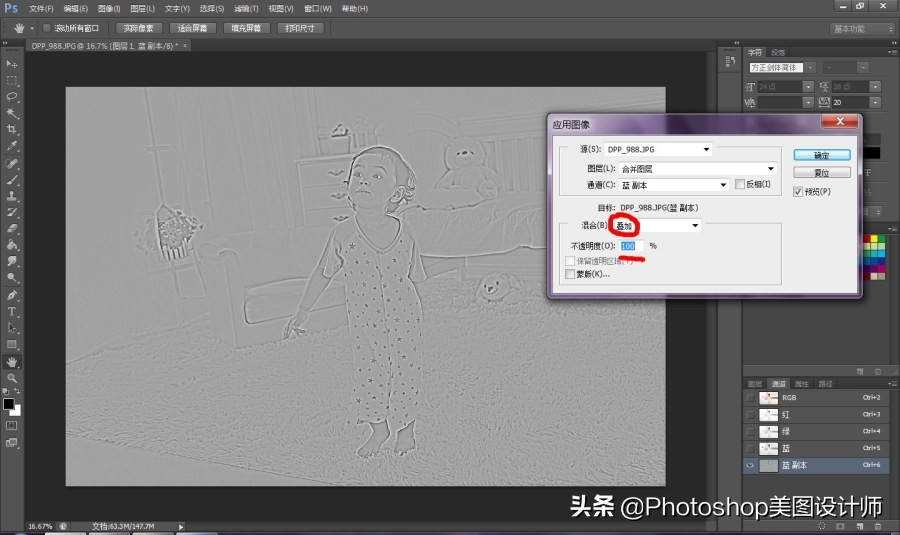The image size is (900, 535).
Task: Select the Lasso tool
Action: (x=12, y=96)
